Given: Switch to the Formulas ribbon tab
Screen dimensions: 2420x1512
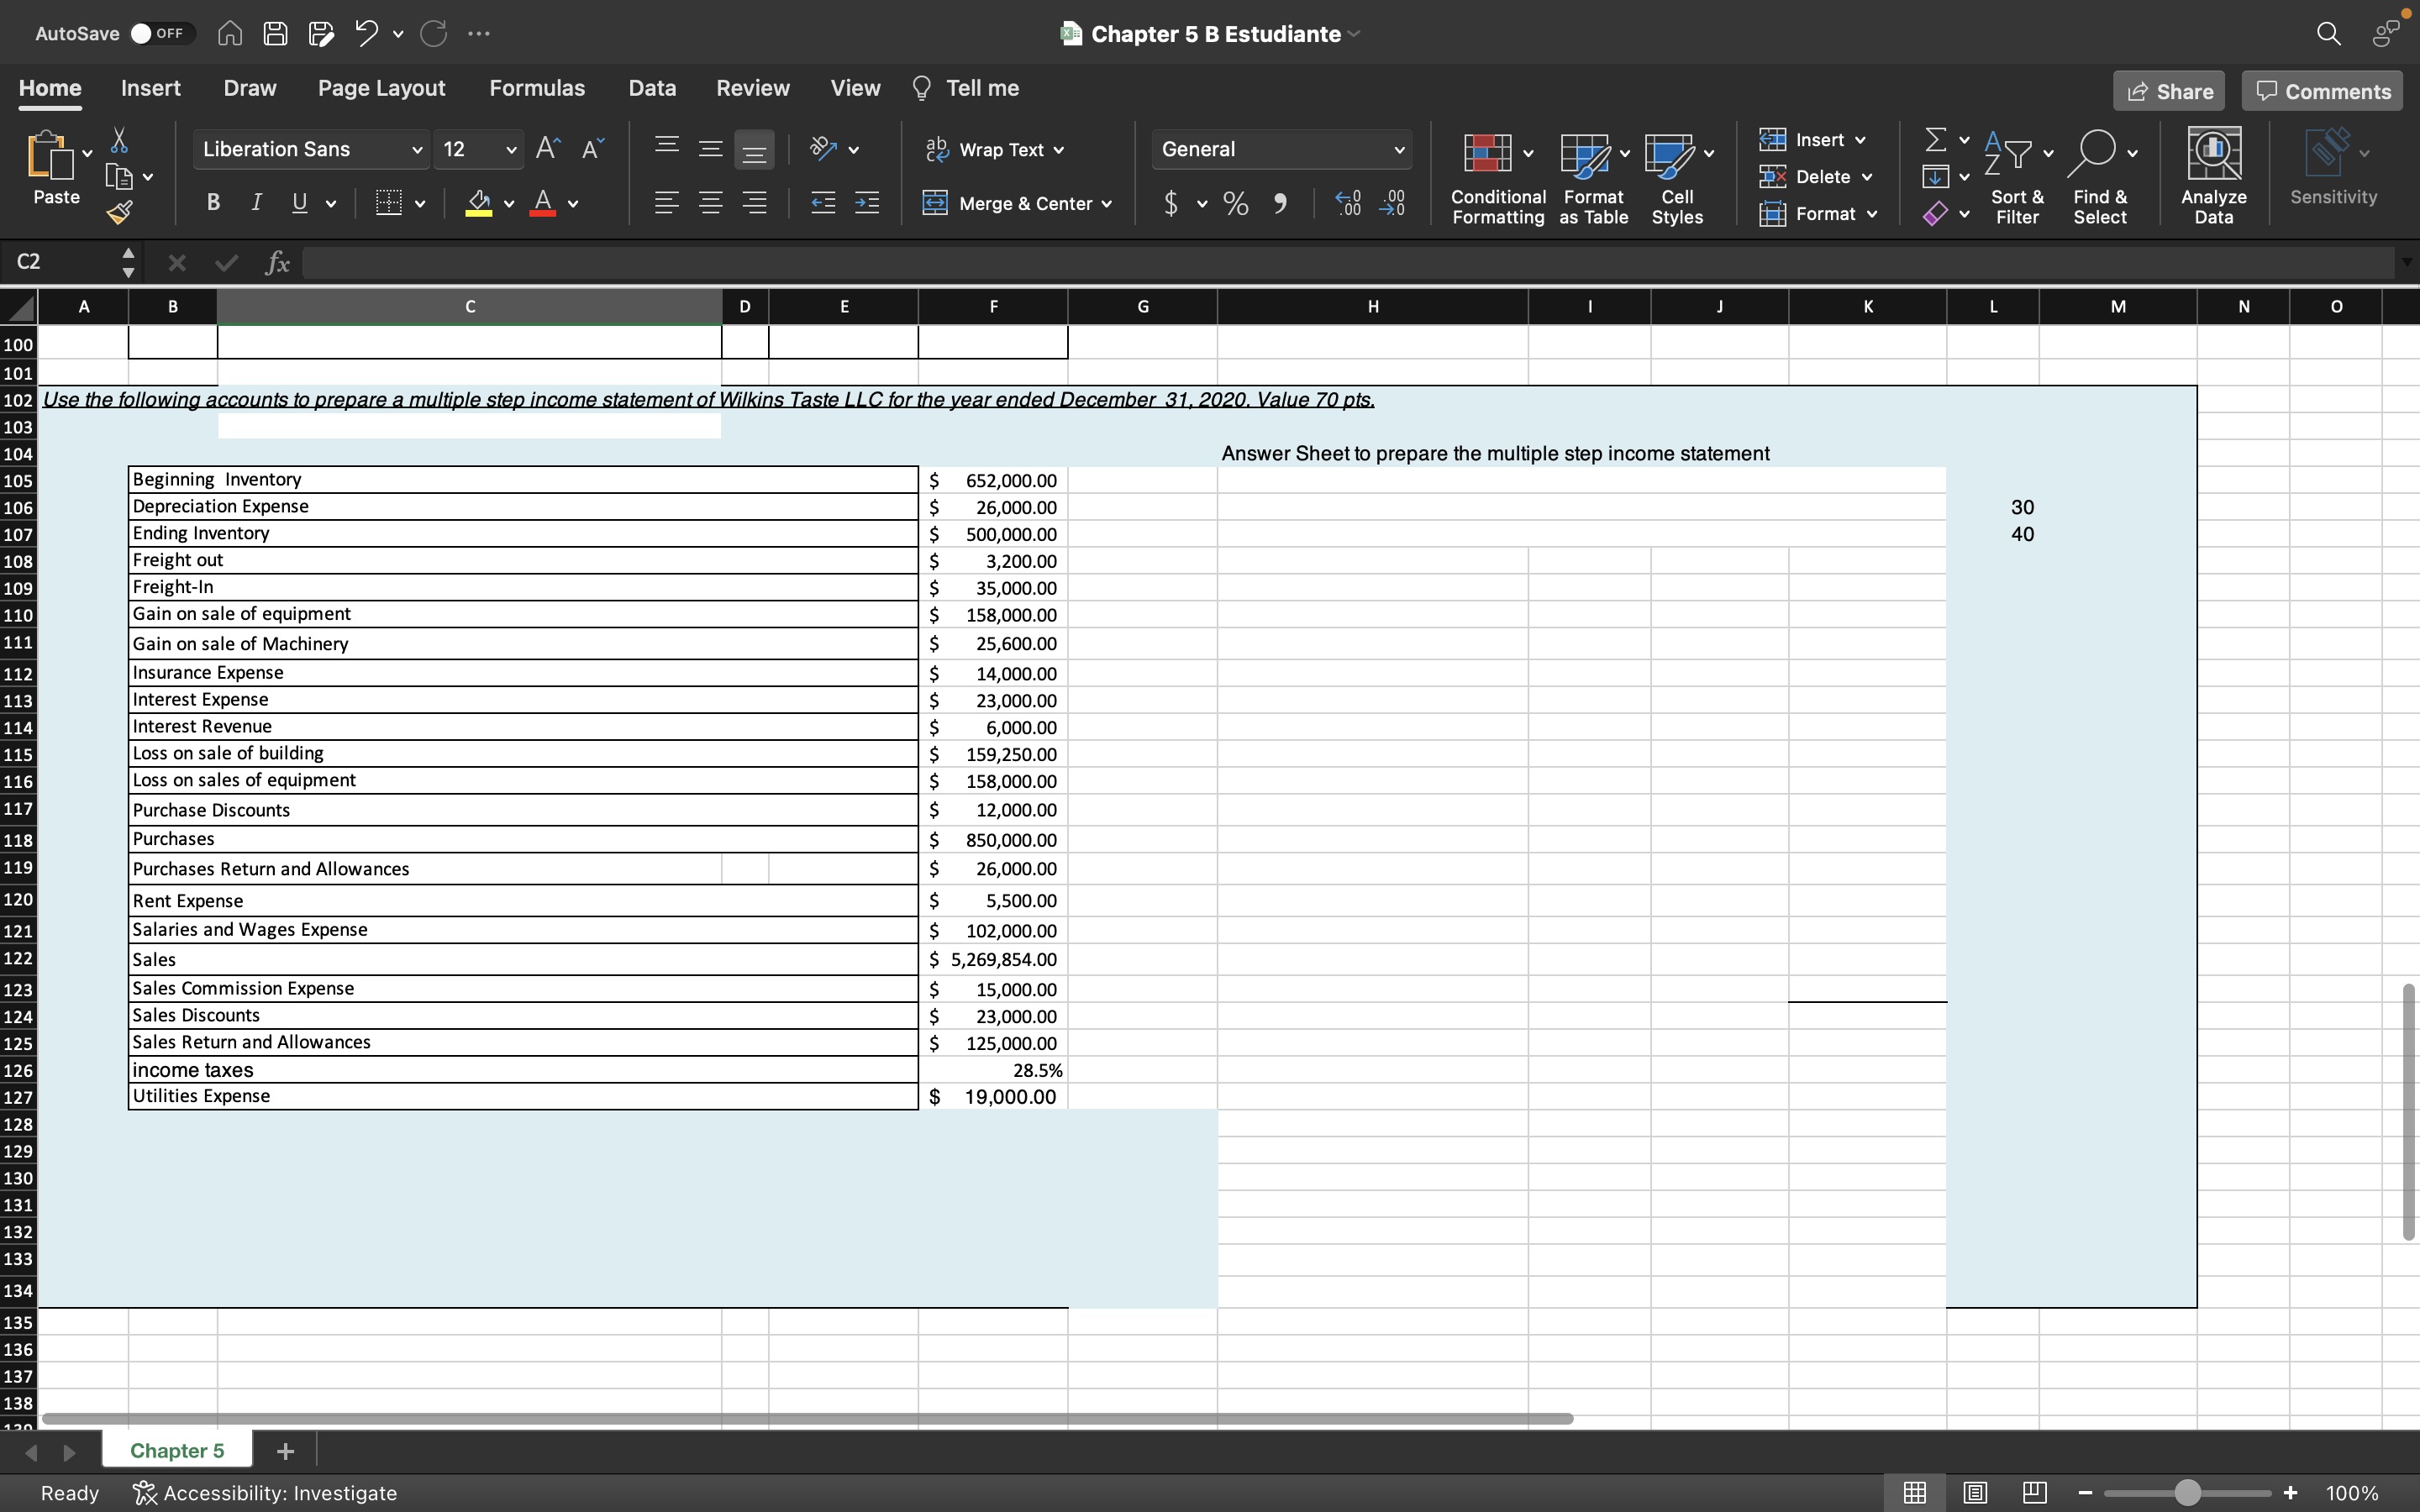Looking at the screenshot, I should 536,88.
